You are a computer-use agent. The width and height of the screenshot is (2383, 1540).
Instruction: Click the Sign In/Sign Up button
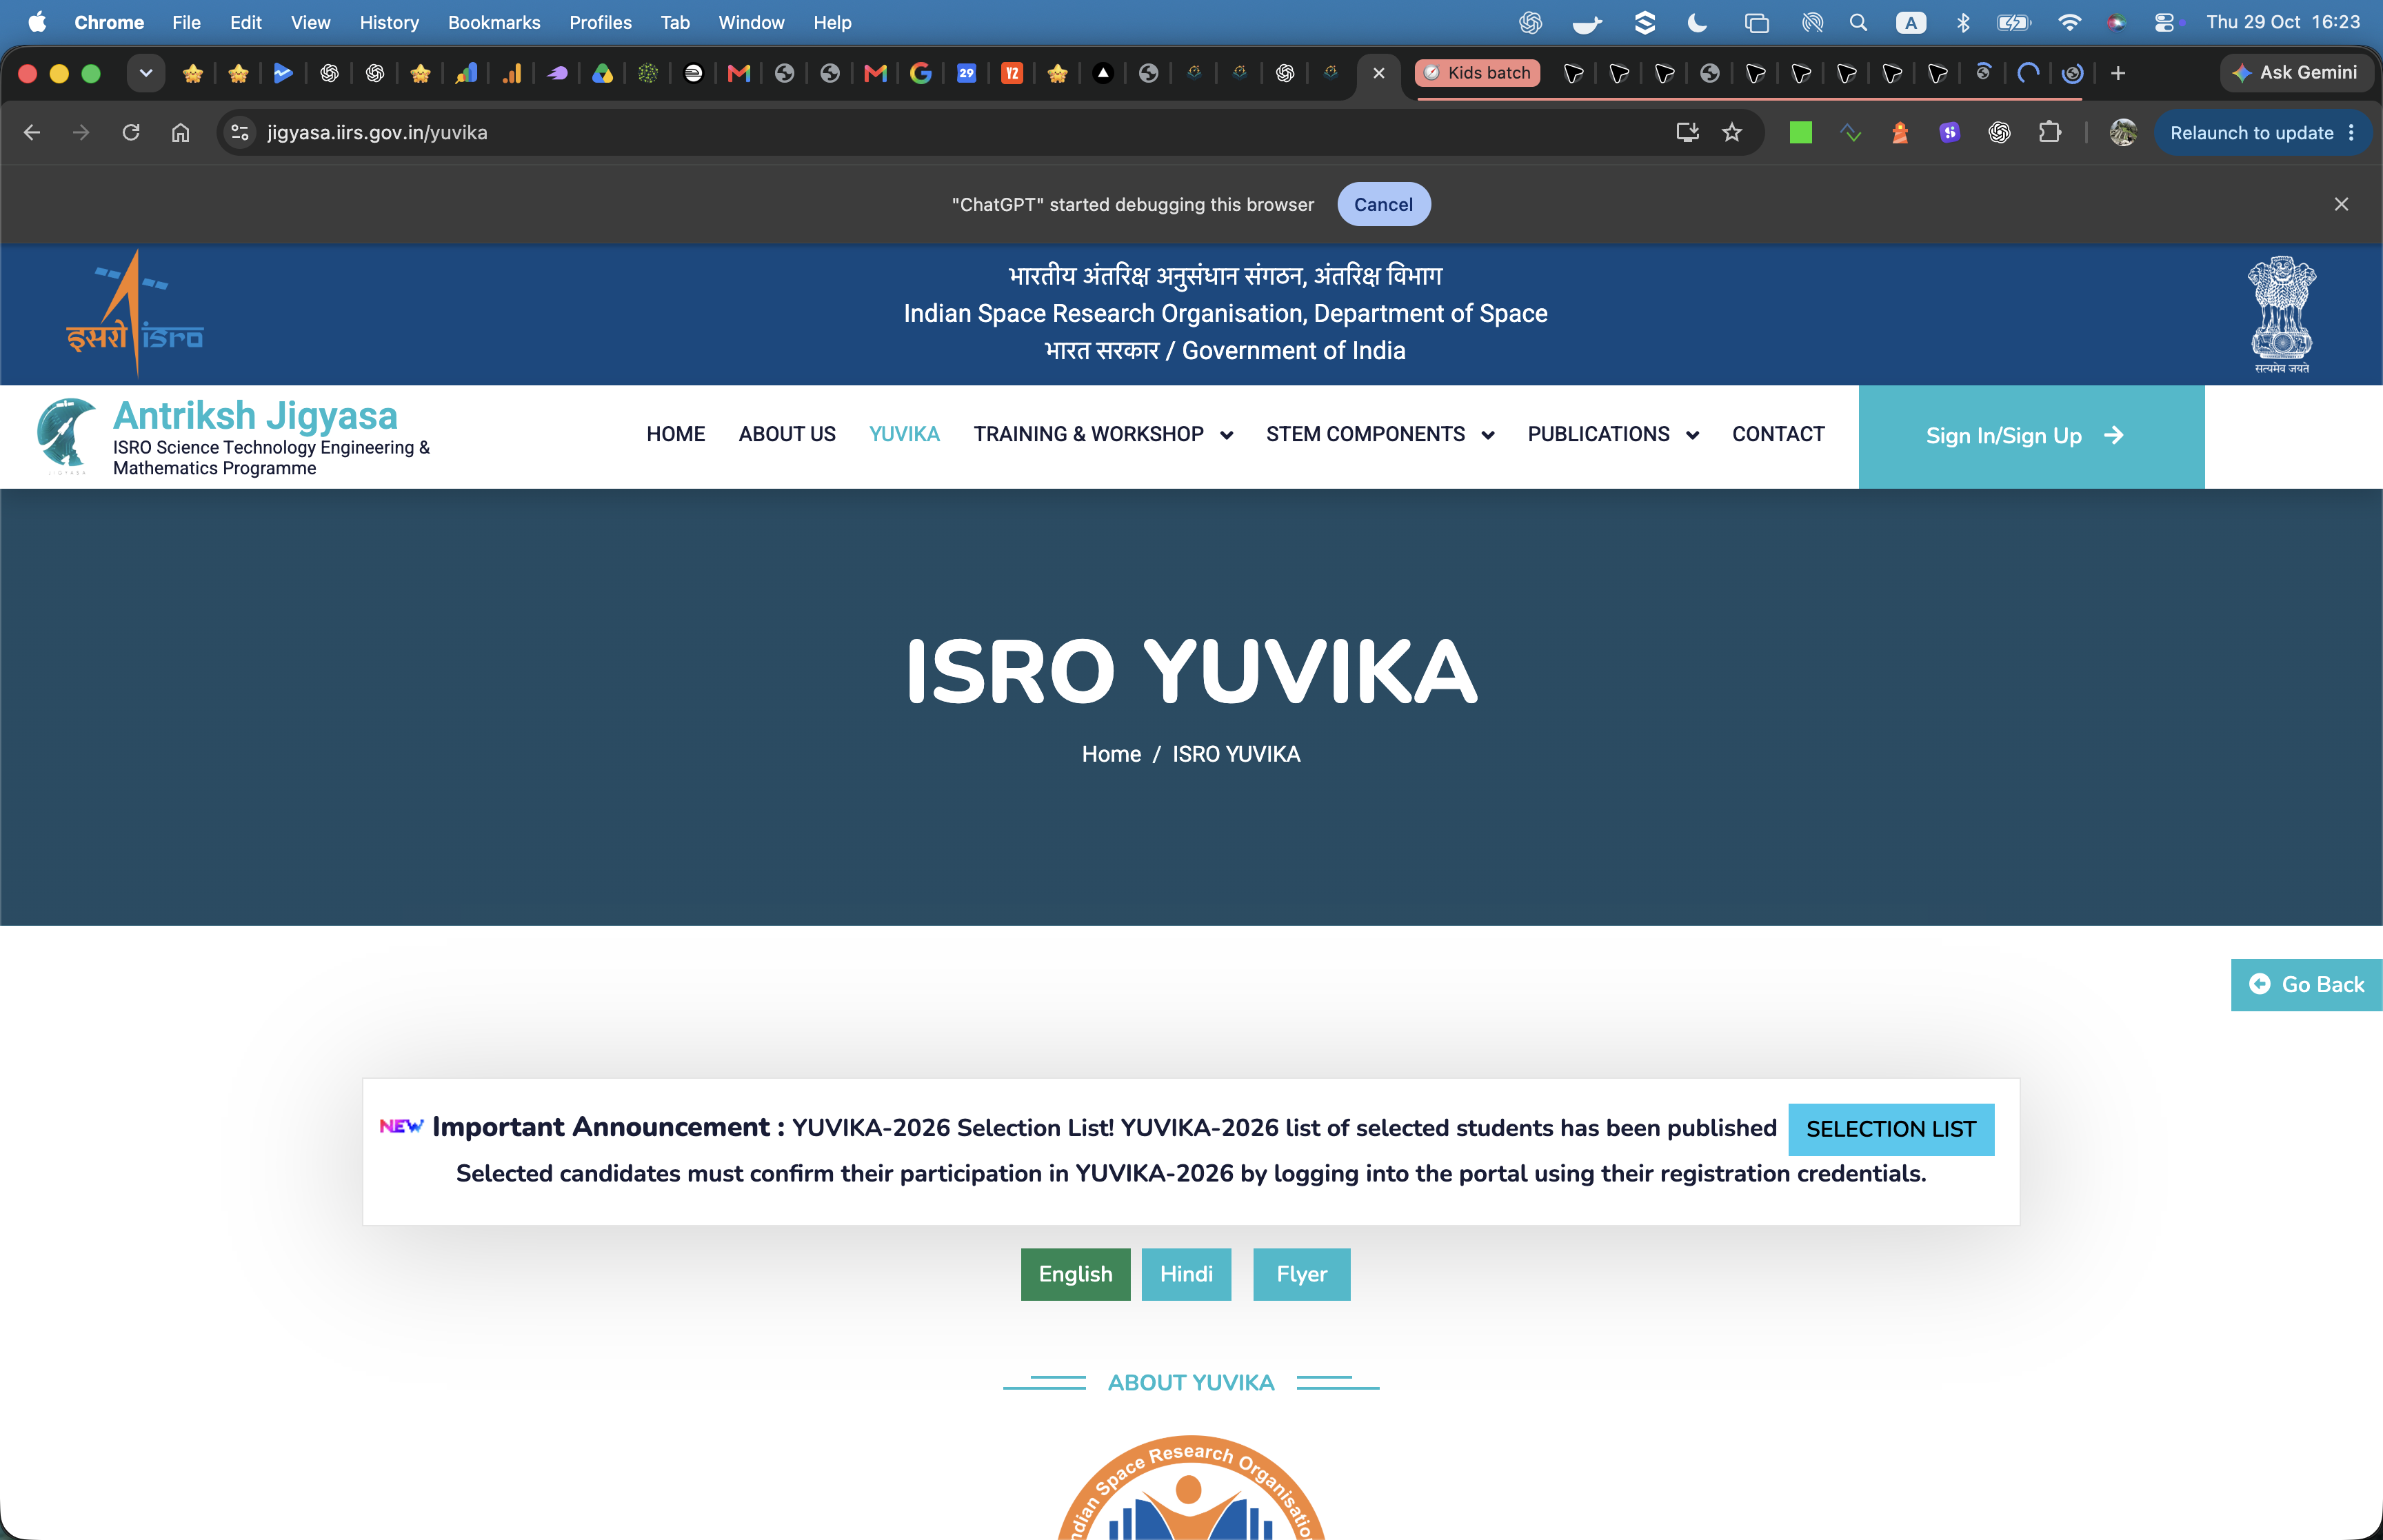pos(2031,436)
